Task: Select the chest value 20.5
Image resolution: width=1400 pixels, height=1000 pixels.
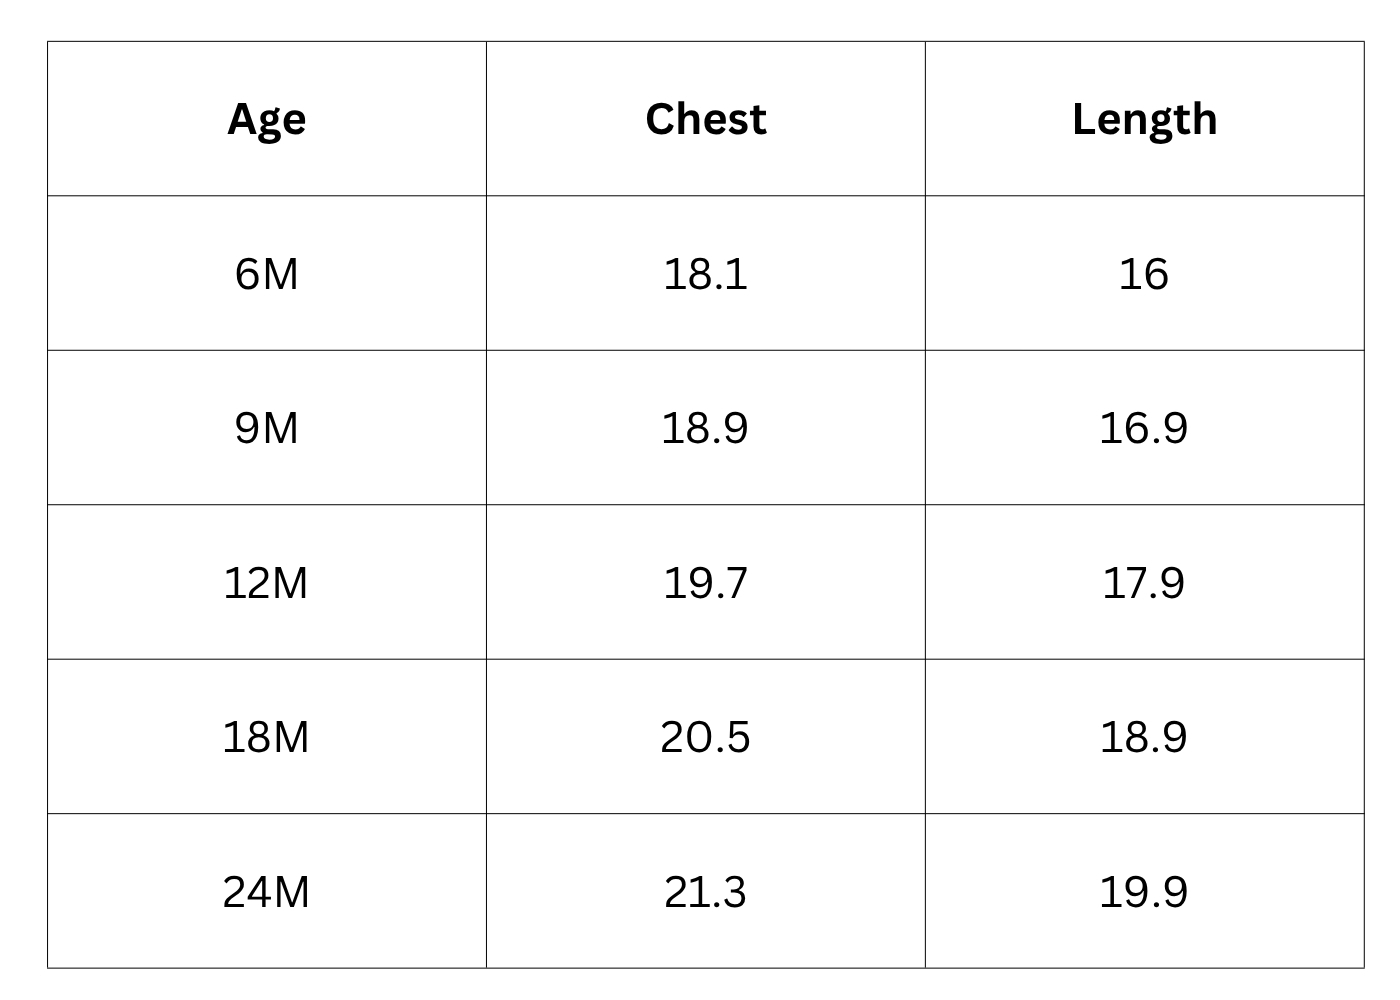Action: [x=705, y=737]
